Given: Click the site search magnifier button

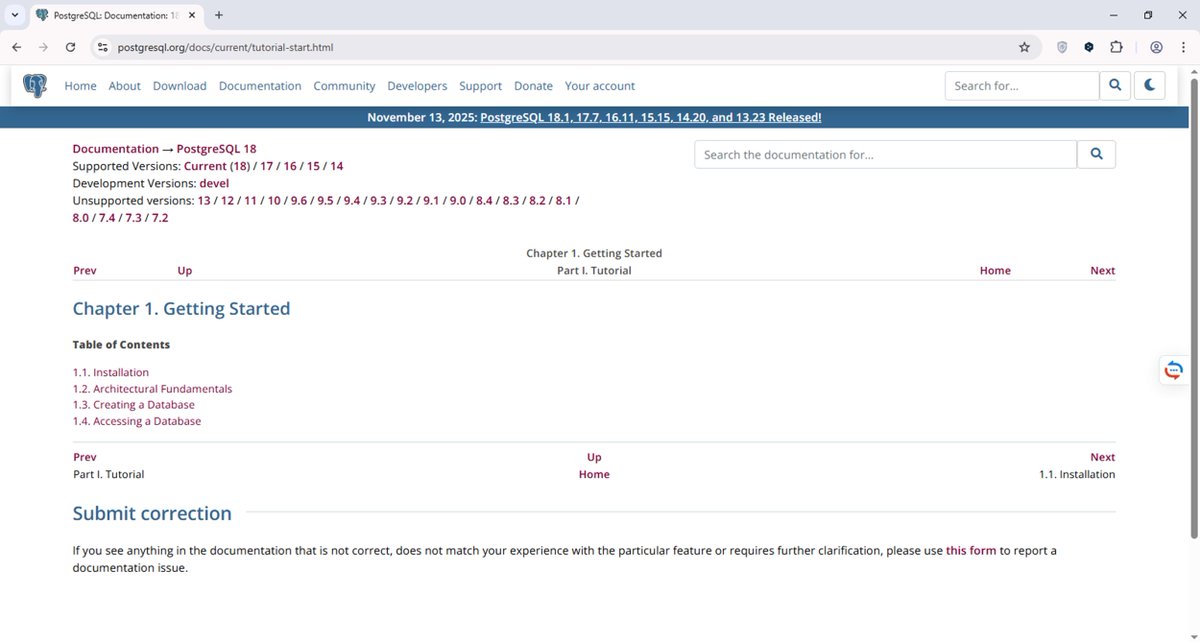Looking at the screenshot, I should [x=1115, y=86].
